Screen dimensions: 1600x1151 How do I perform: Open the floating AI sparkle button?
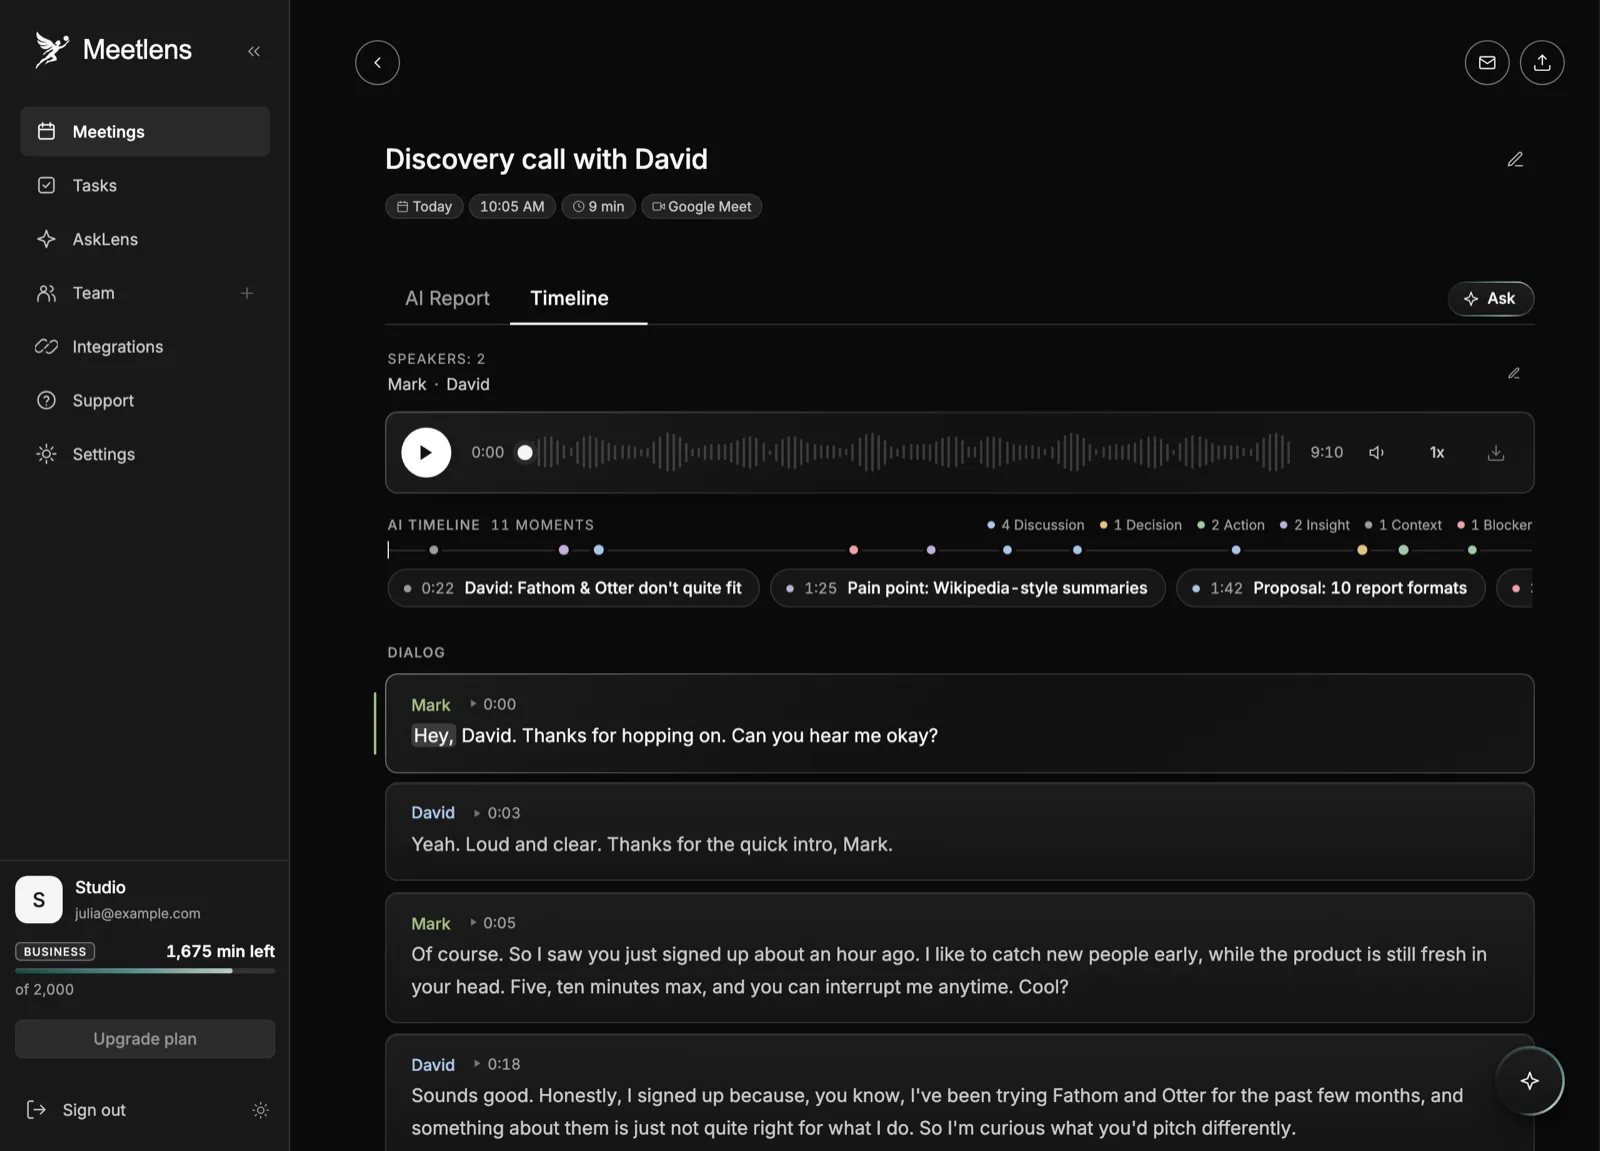pyautogui.click(x=1530, y=1080)
